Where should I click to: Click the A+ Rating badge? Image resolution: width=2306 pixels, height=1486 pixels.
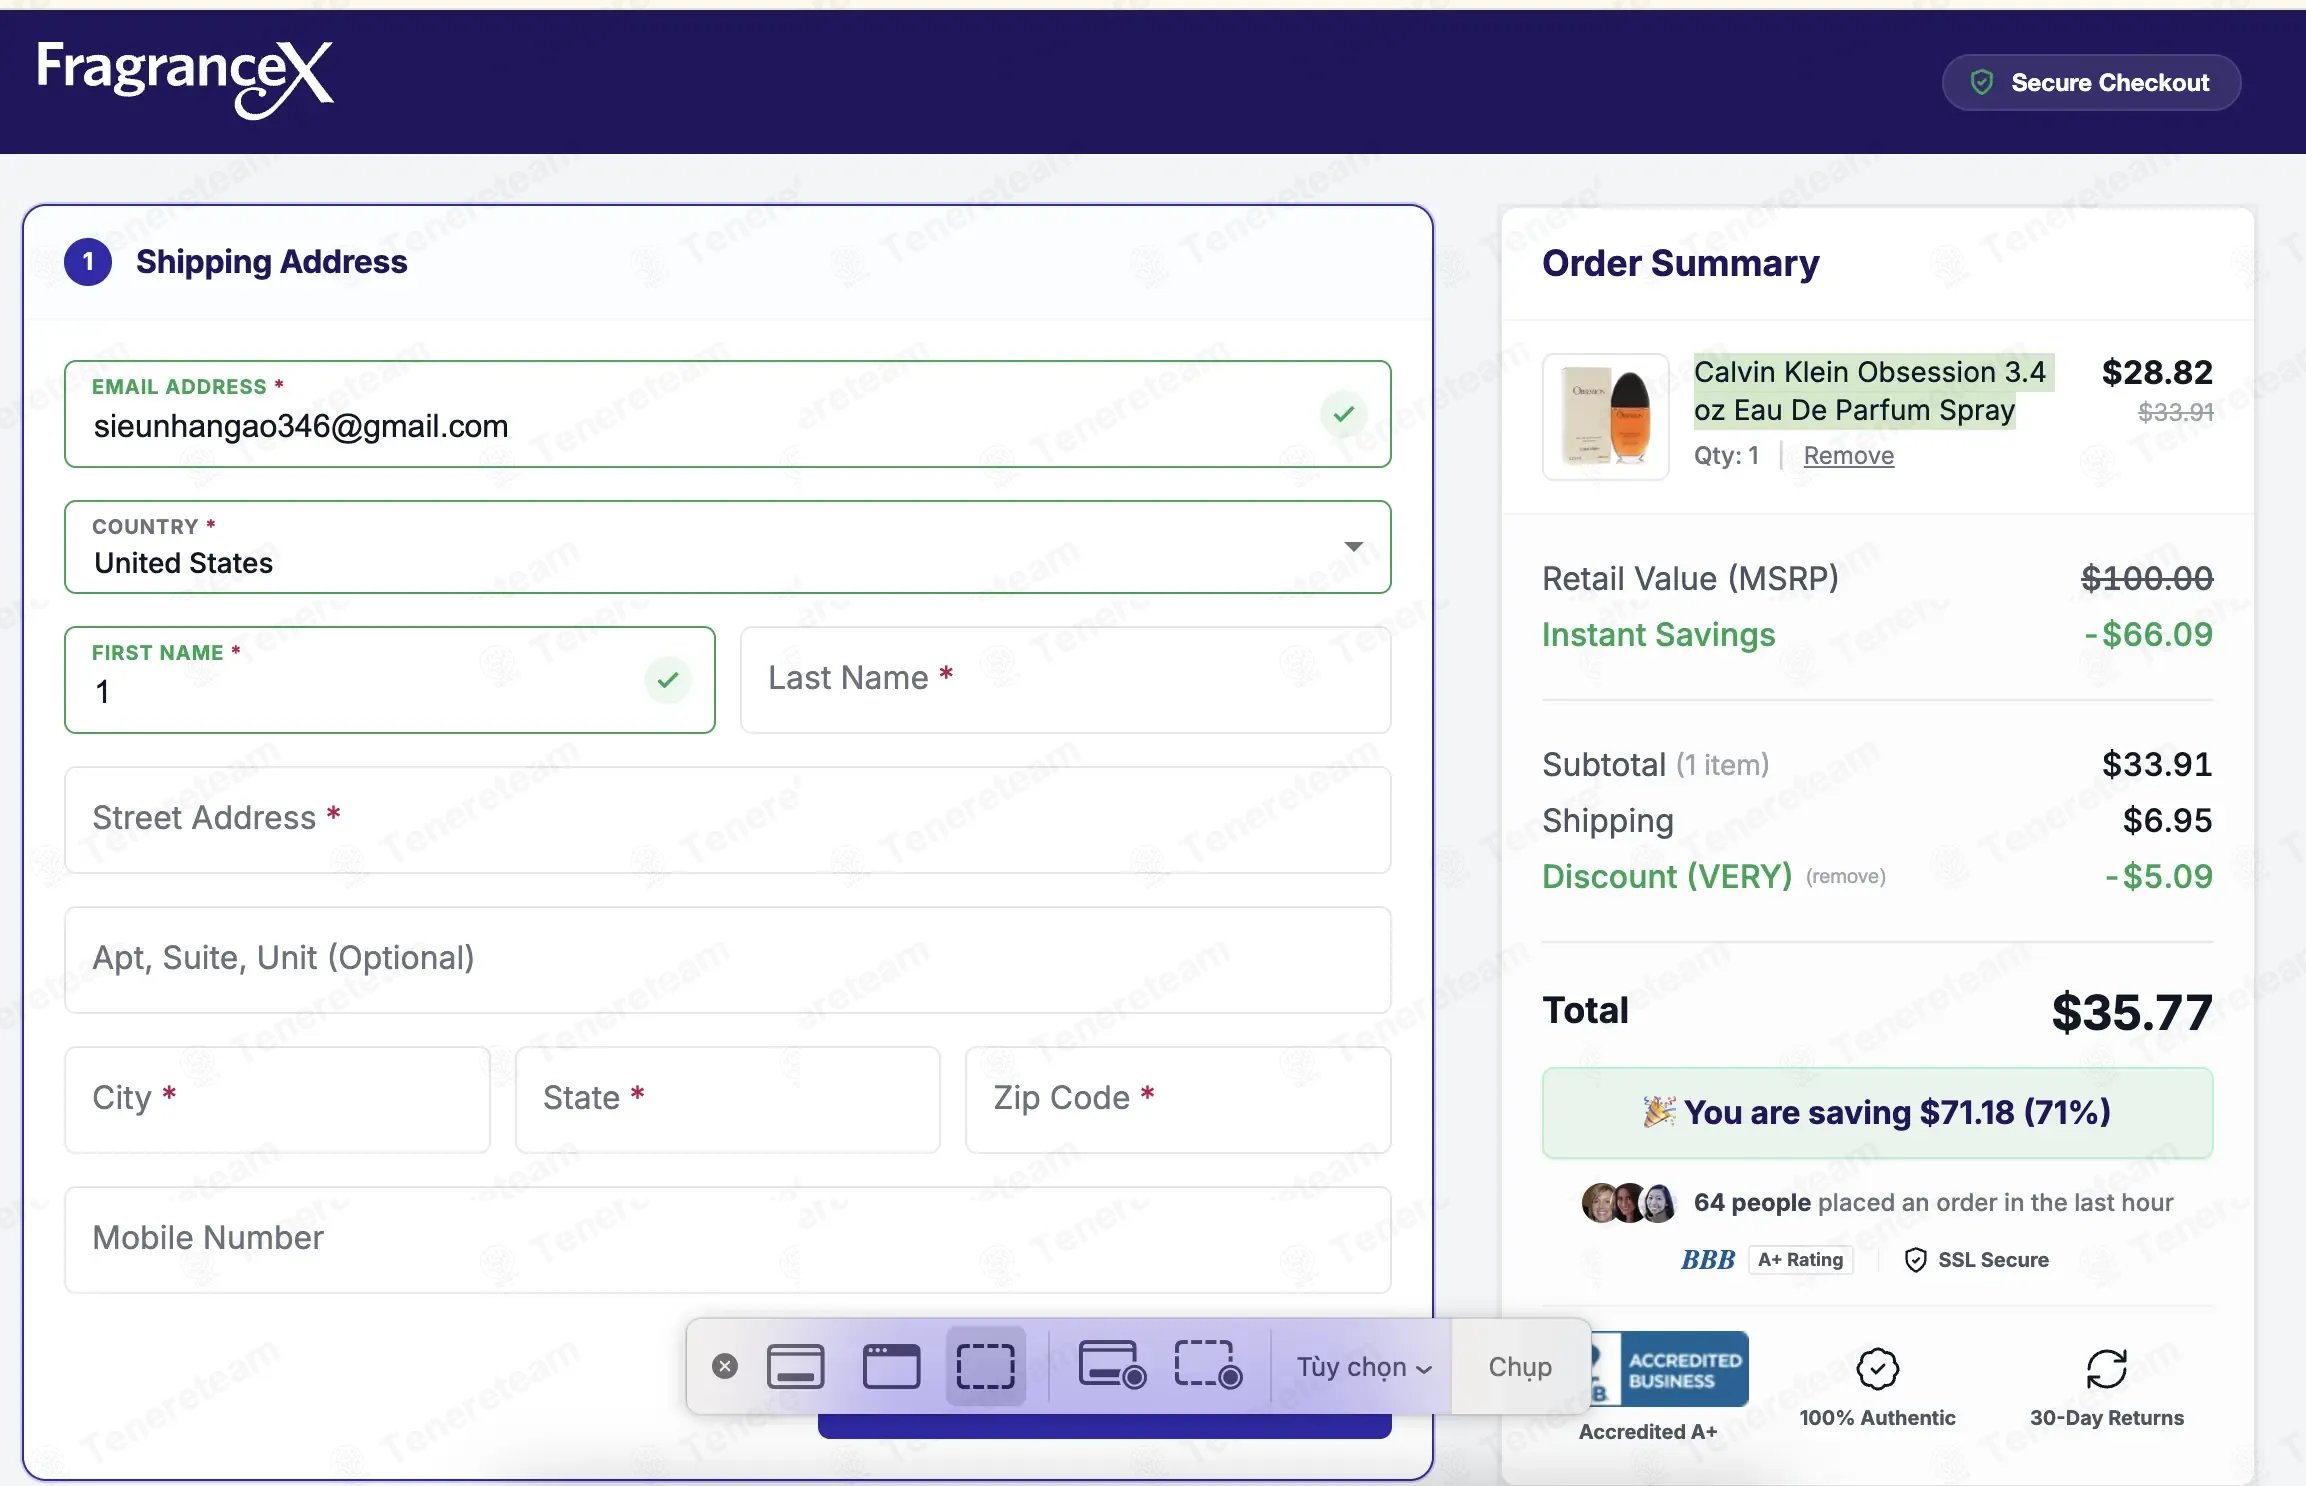click(1801, 1260)
